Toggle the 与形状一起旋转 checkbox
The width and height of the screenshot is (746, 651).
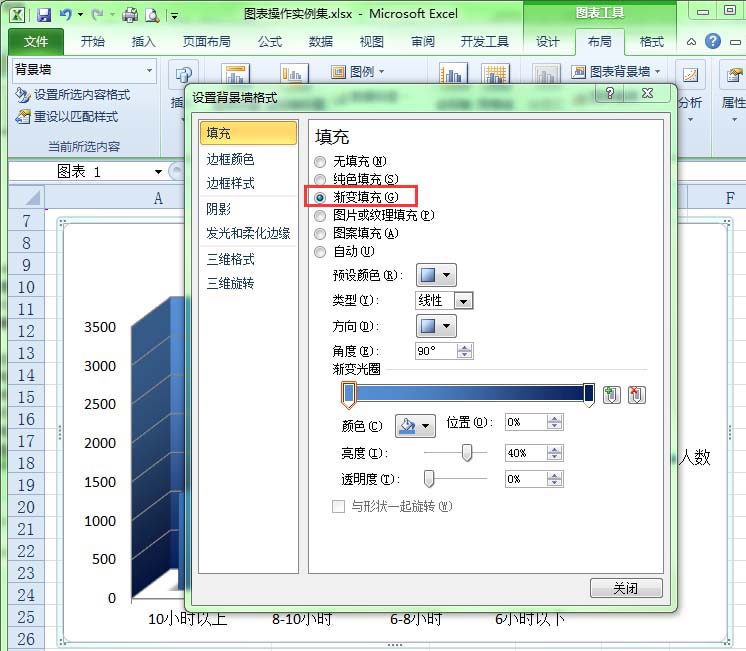(338, 506)
